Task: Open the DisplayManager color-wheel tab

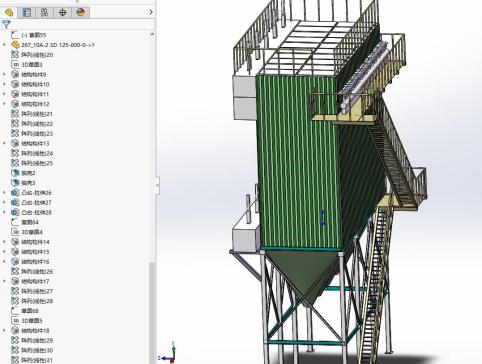Action: [80, 13]
